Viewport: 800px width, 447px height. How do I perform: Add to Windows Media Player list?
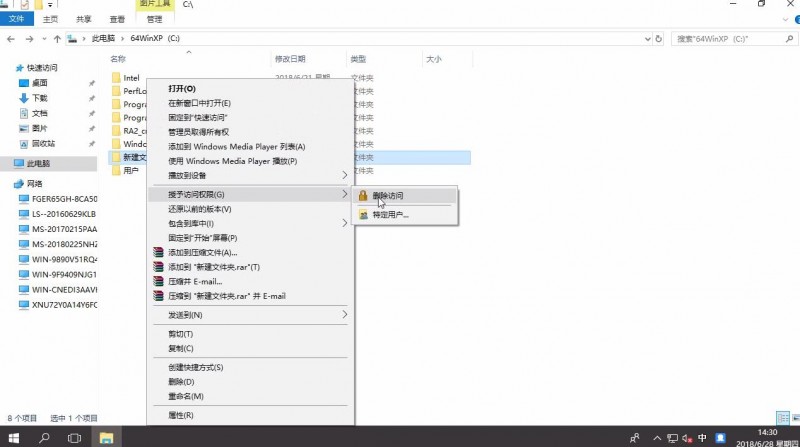click(x=237, y=146)
